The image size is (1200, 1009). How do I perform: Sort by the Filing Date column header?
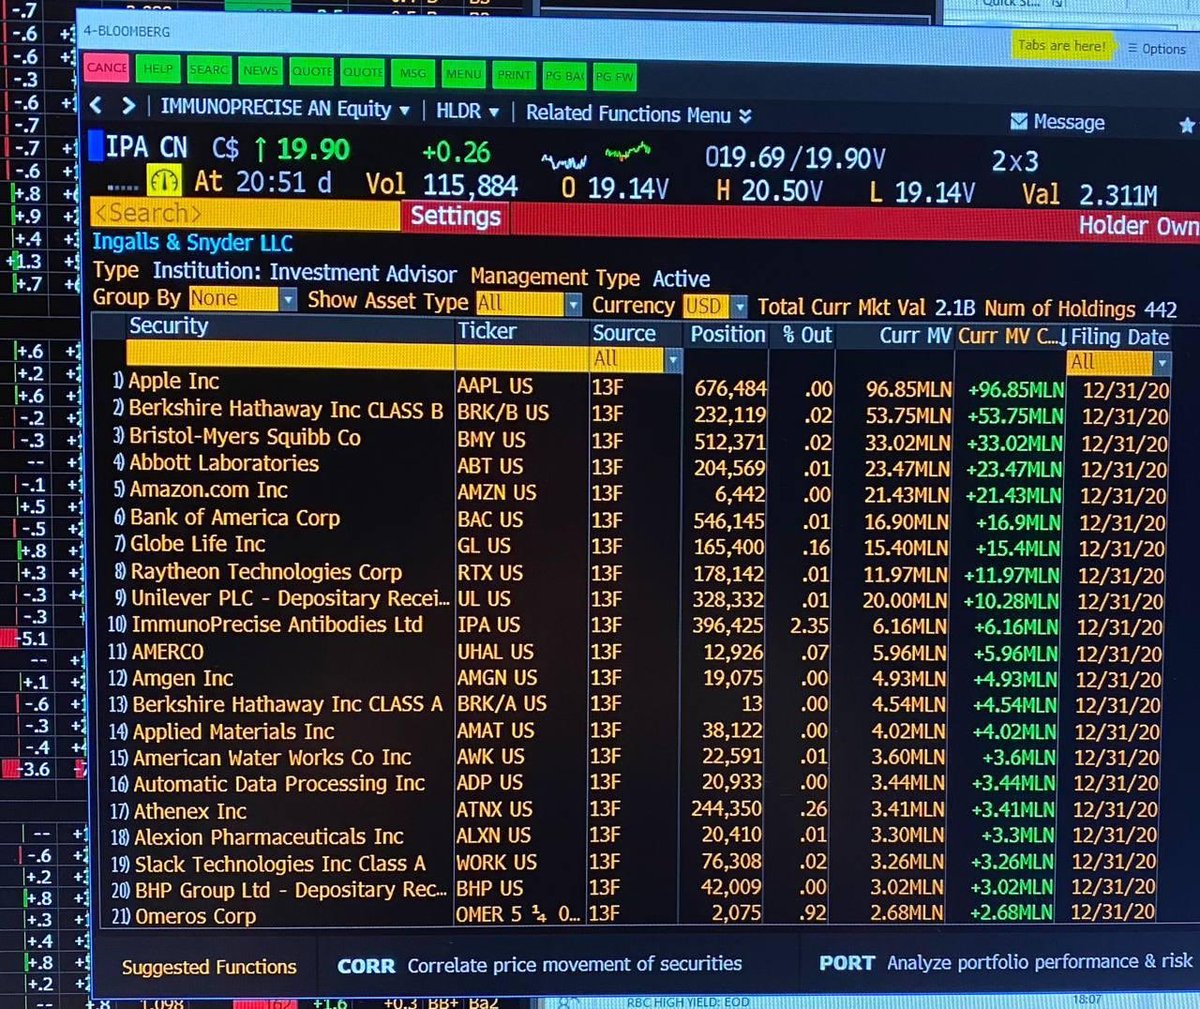1120,338
